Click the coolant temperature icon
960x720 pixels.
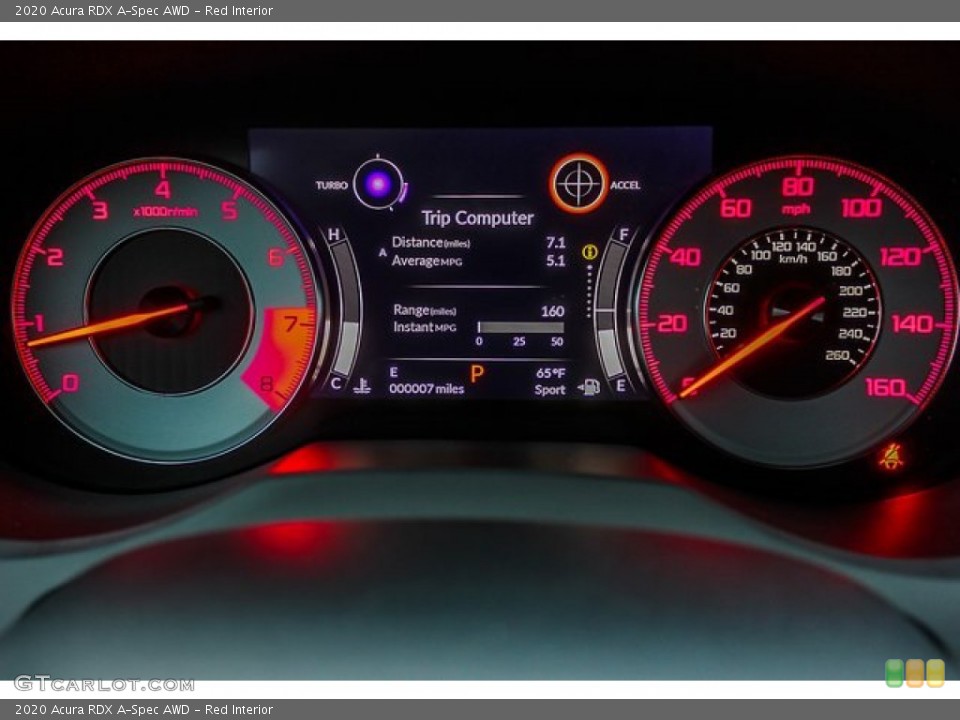(x=362, y=385)
